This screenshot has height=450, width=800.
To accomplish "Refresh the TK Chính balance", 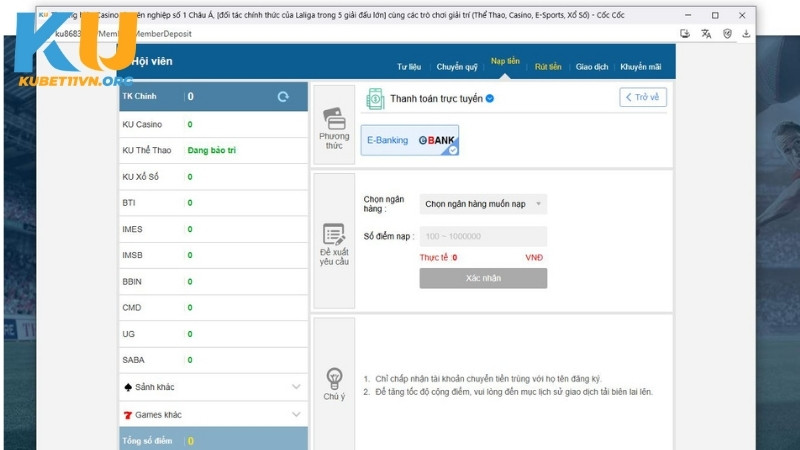I will point(283,97).
